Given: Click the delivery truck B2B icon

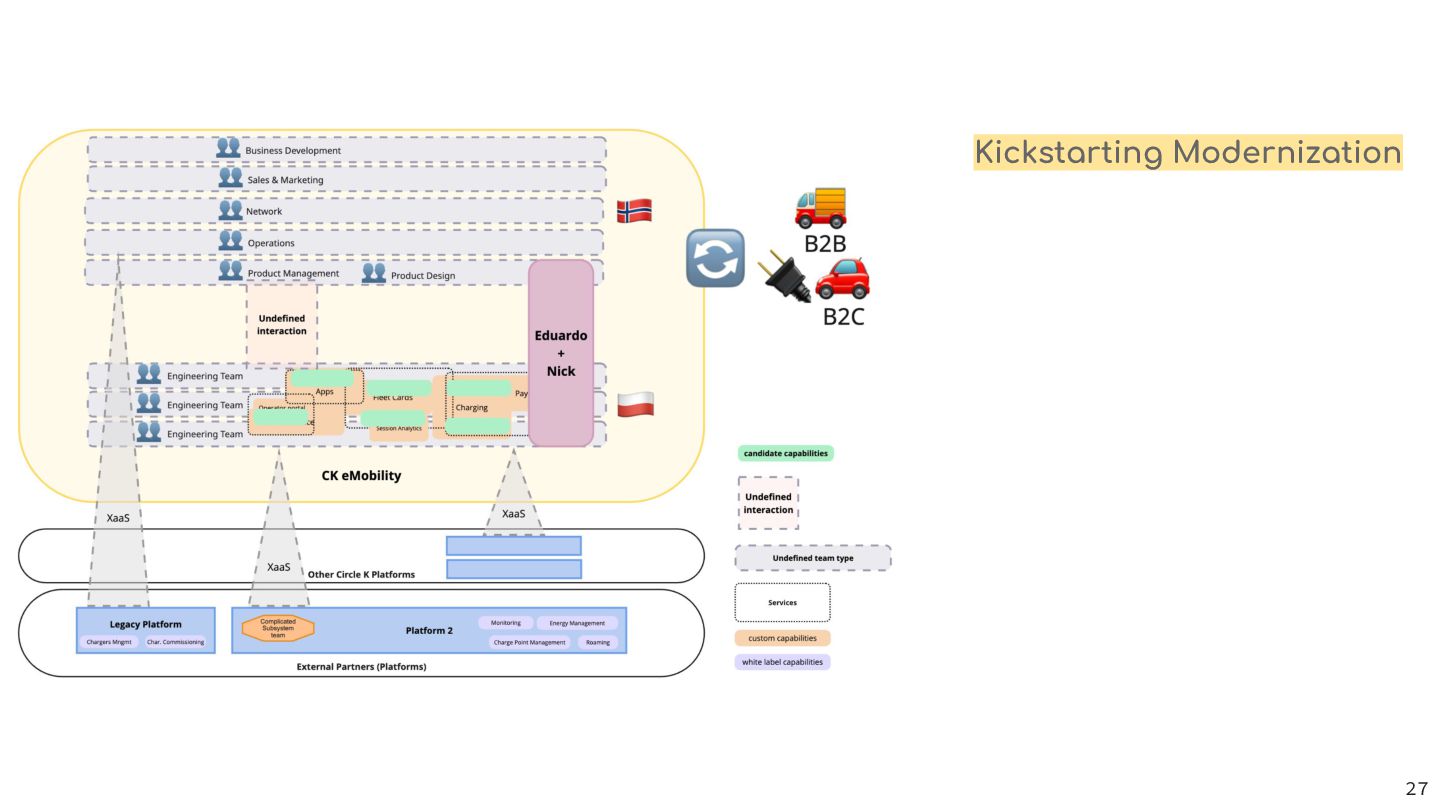Looking at the screenshot, I should coord(821,207).
